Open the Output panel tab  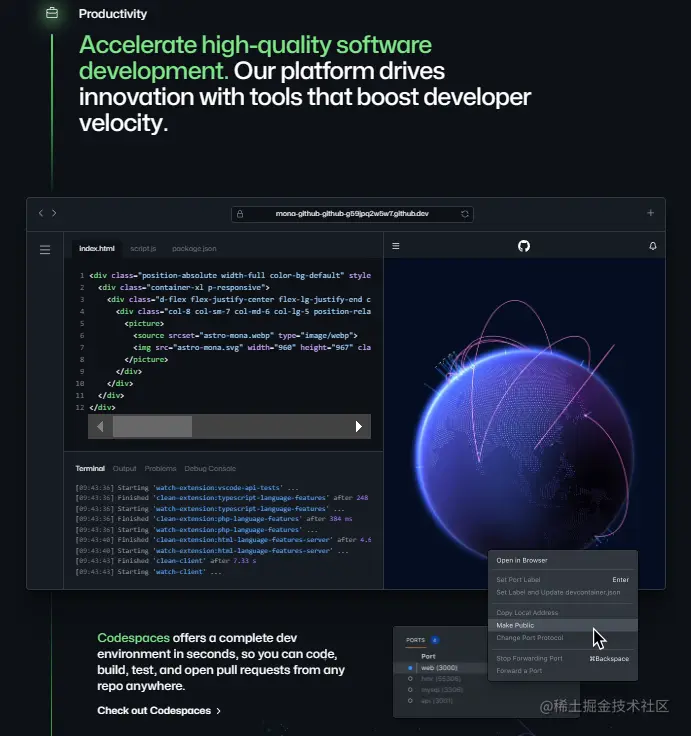coord(124,468)
